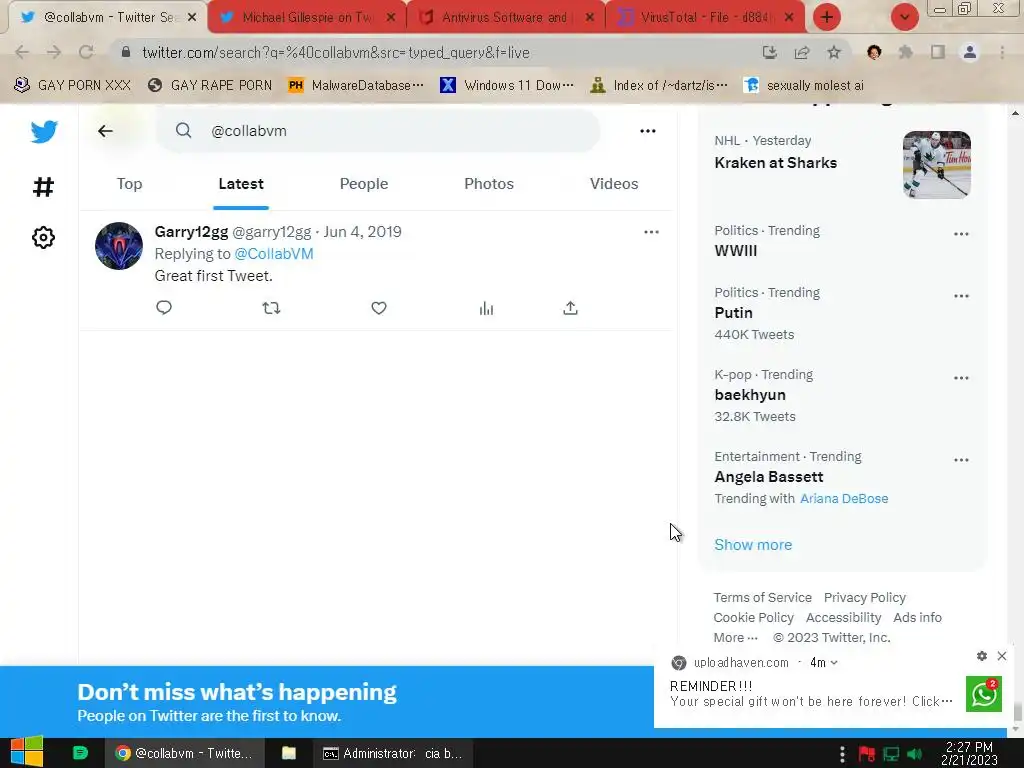
Task: Switch to the People search tab
Action: click(x=364, y=184)
